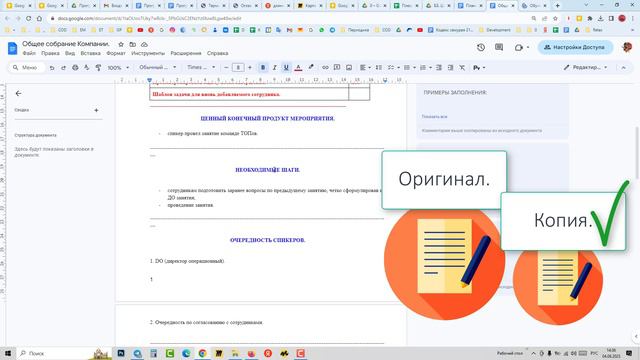
Task: Click the Google Docs home logo
Action: coord(12,48)
